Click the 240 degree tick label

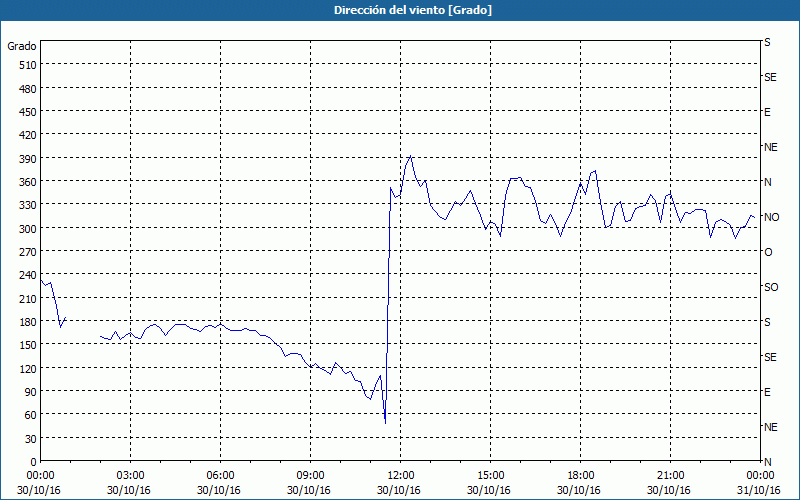28,276
